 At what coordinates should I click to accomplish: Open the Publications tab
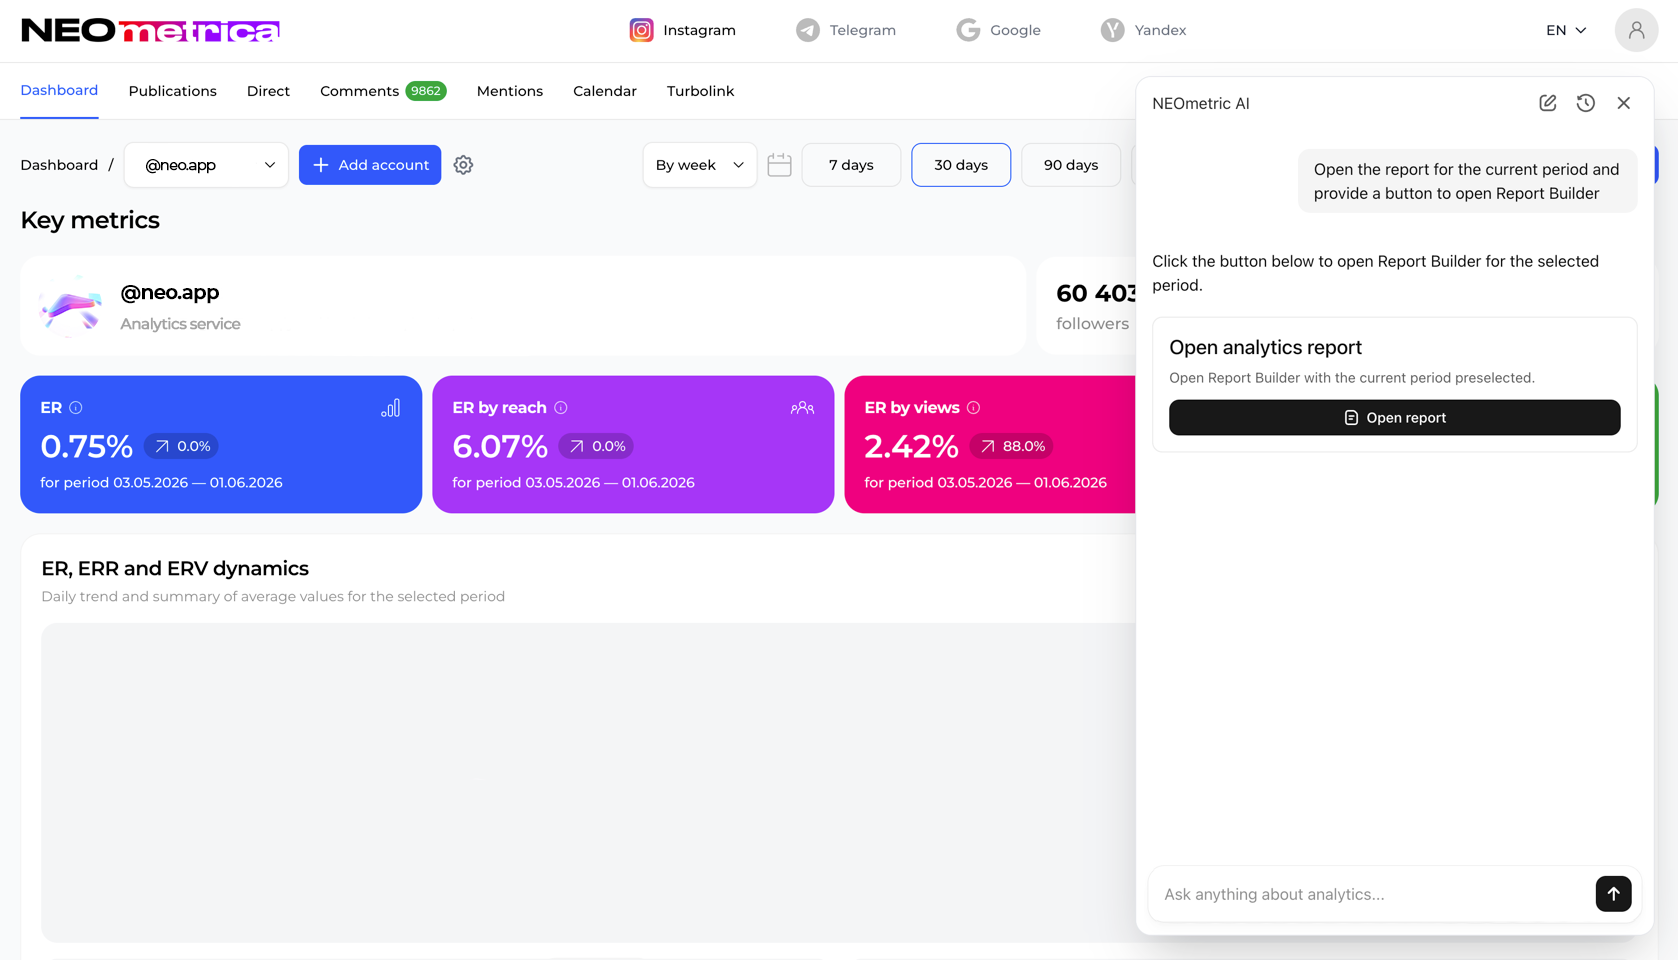click(x=172, y=91)
